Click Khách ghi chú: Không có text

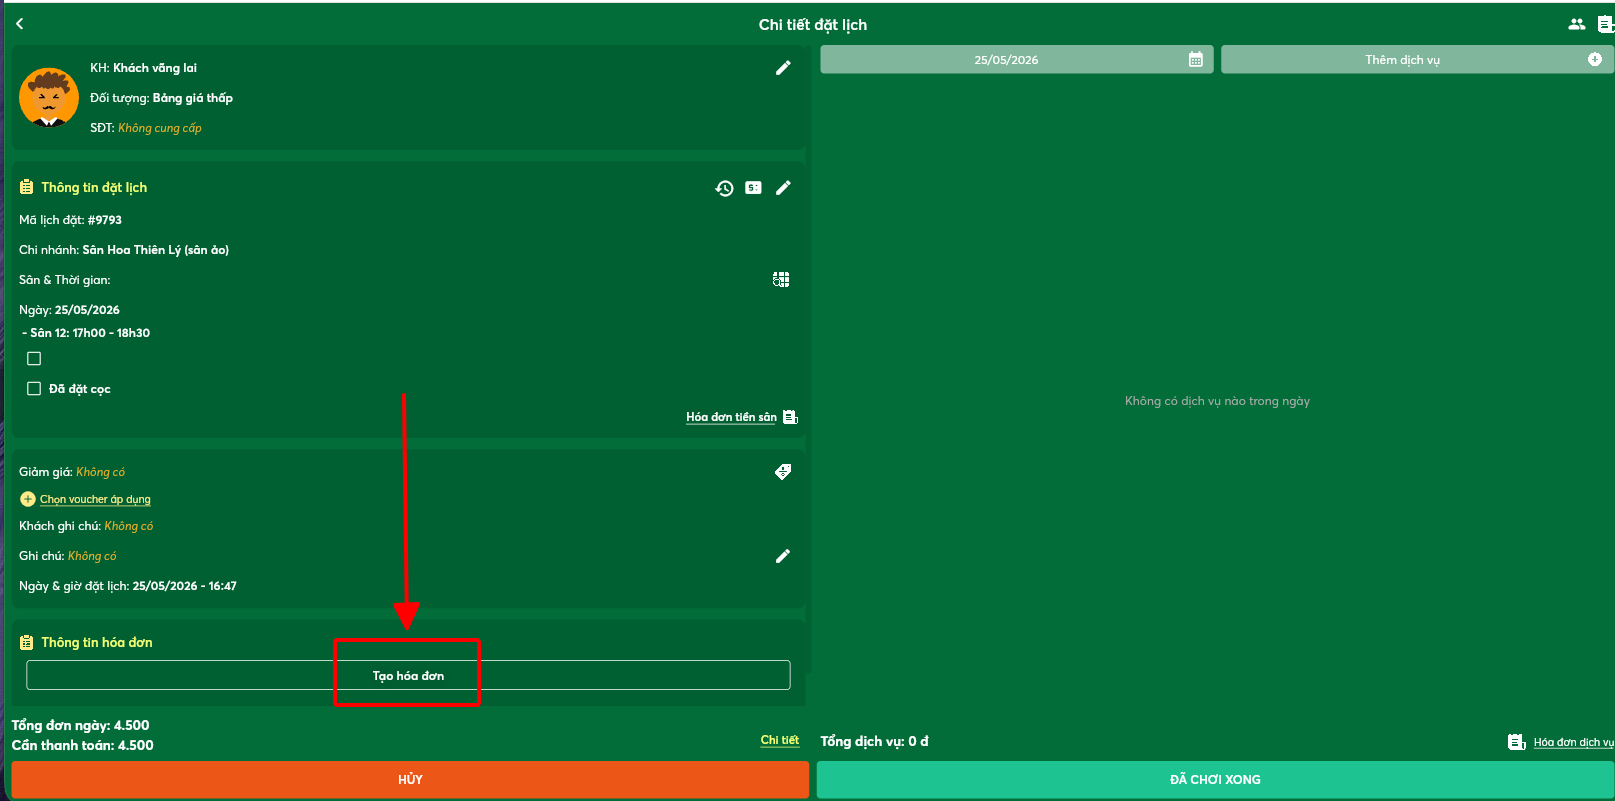pyautogui.click(x=86, y=526)
